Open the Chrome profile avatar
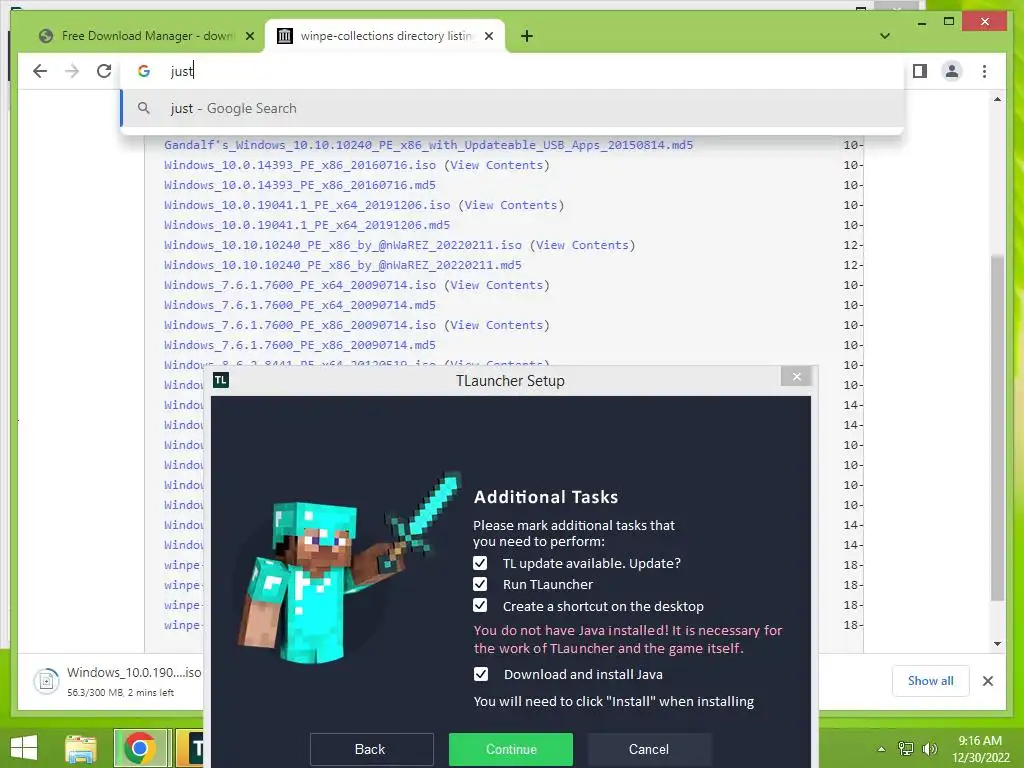The image size is (1024, 768). [x=952, y=71]
